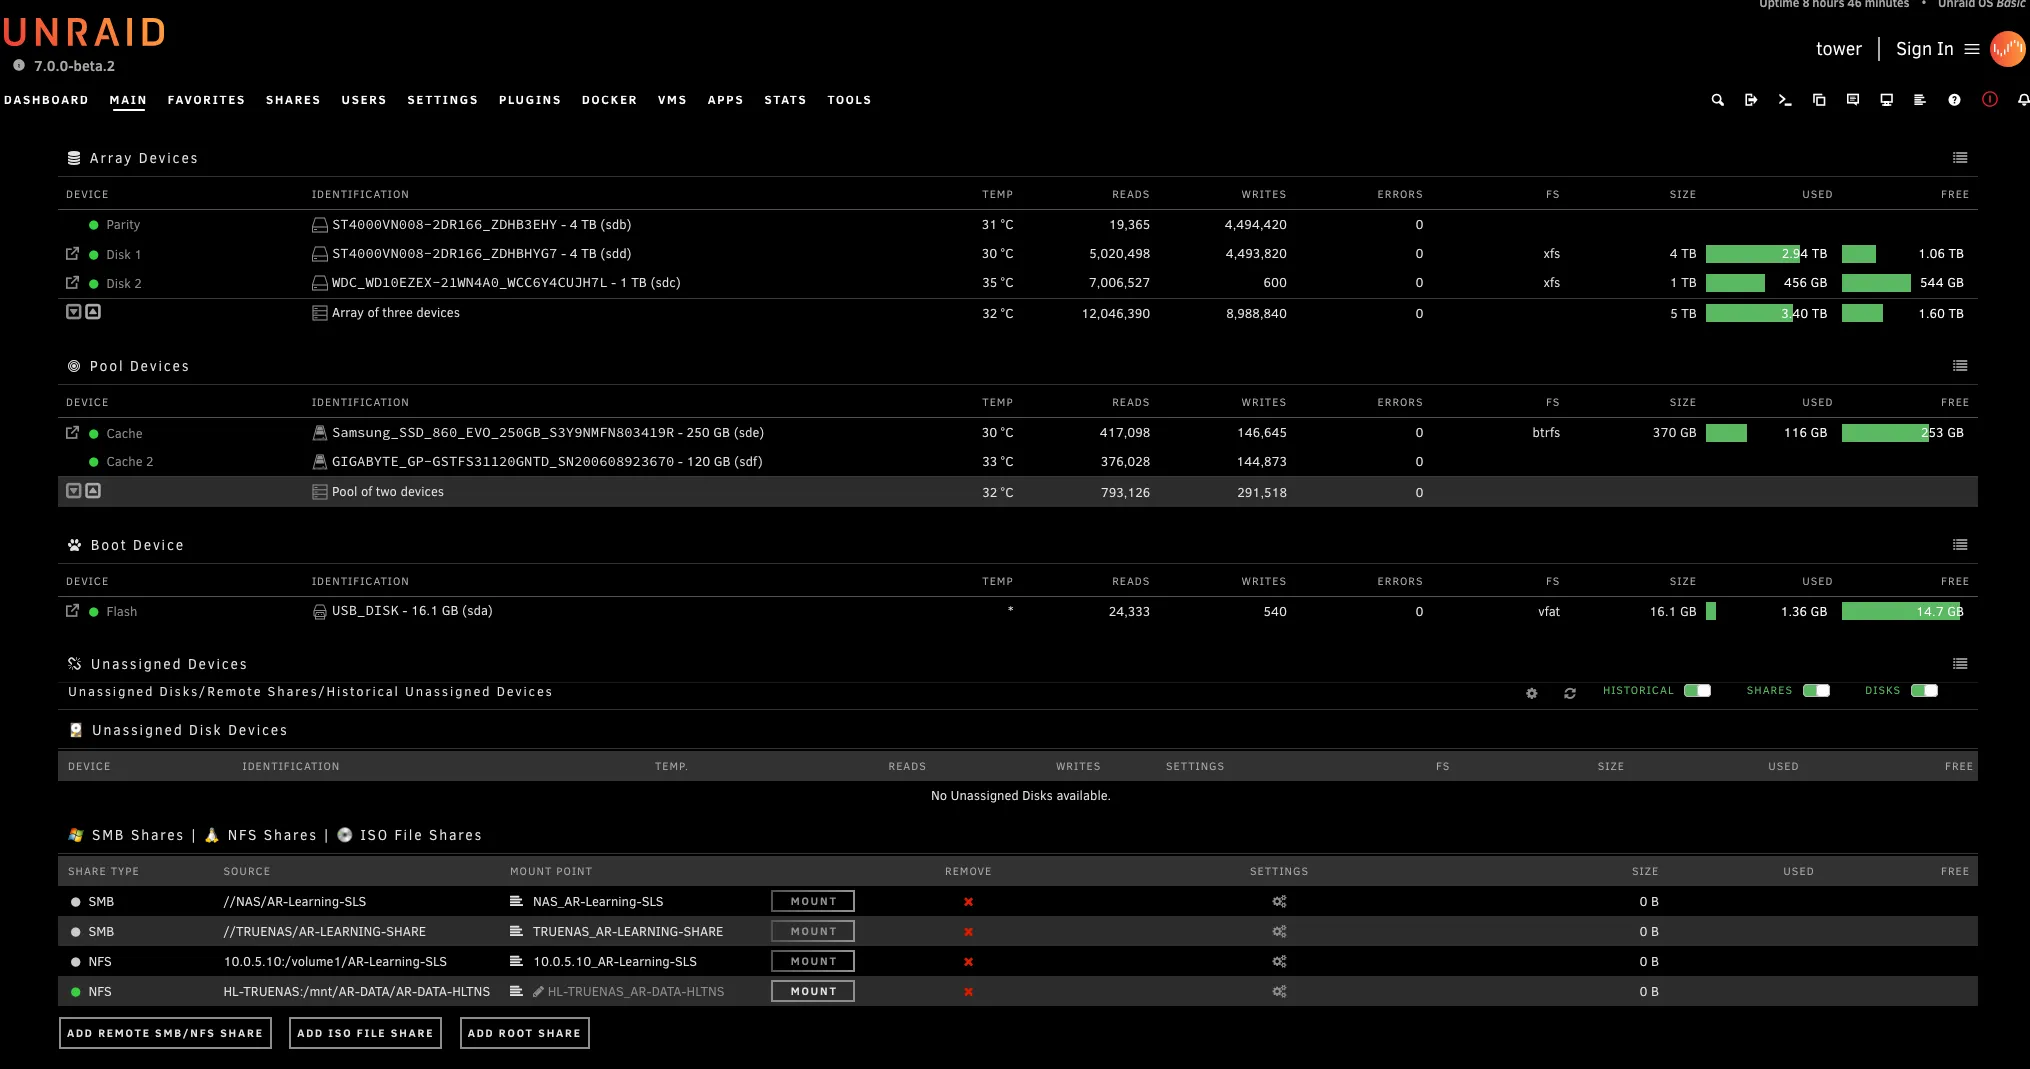This screenshot has width=2030, height=1069.
Task: Toggle the Shares switch
Action: point(1816,691)
